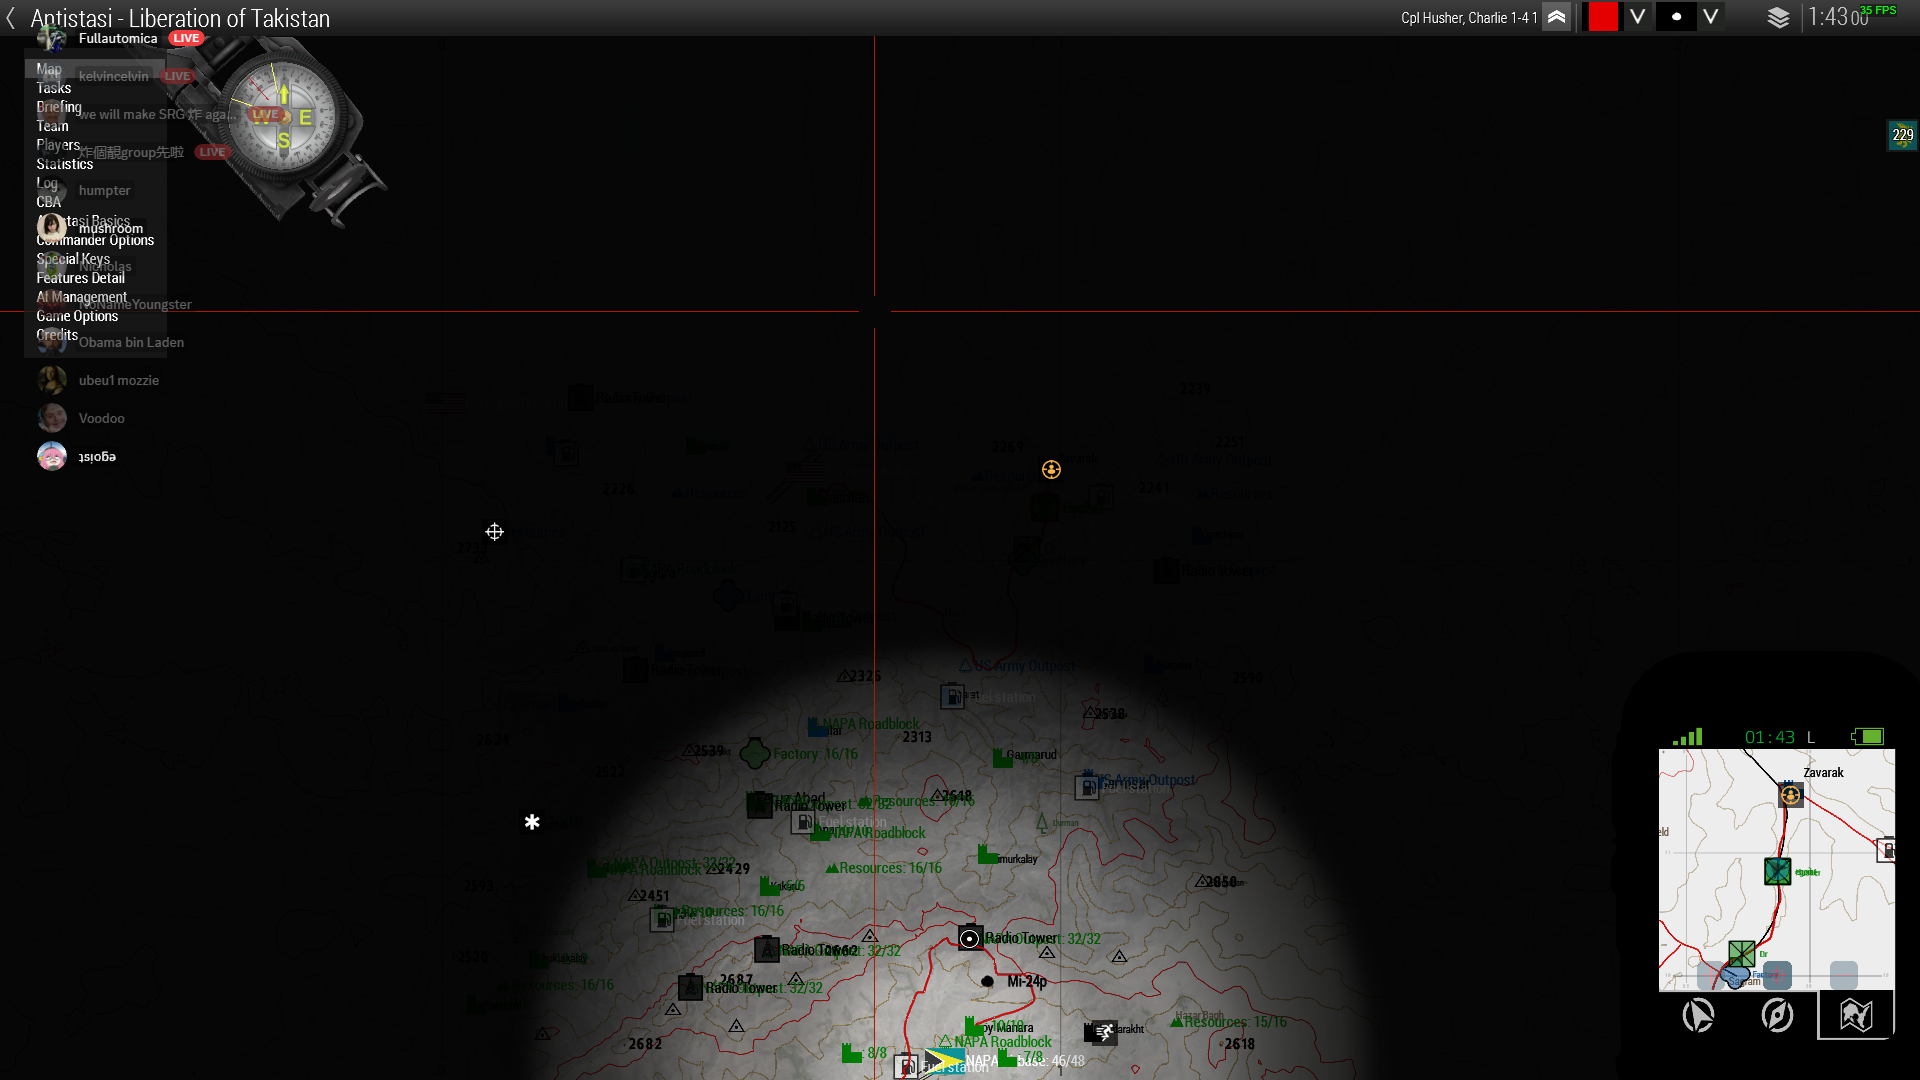Click the NAPA Roadblock label near bottom

[x=1000, y=1042]
